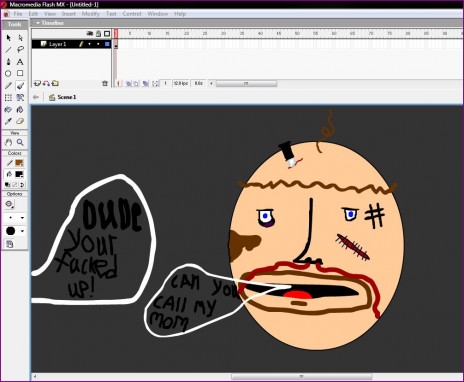Select the Line tool

(x=9, y=50)
